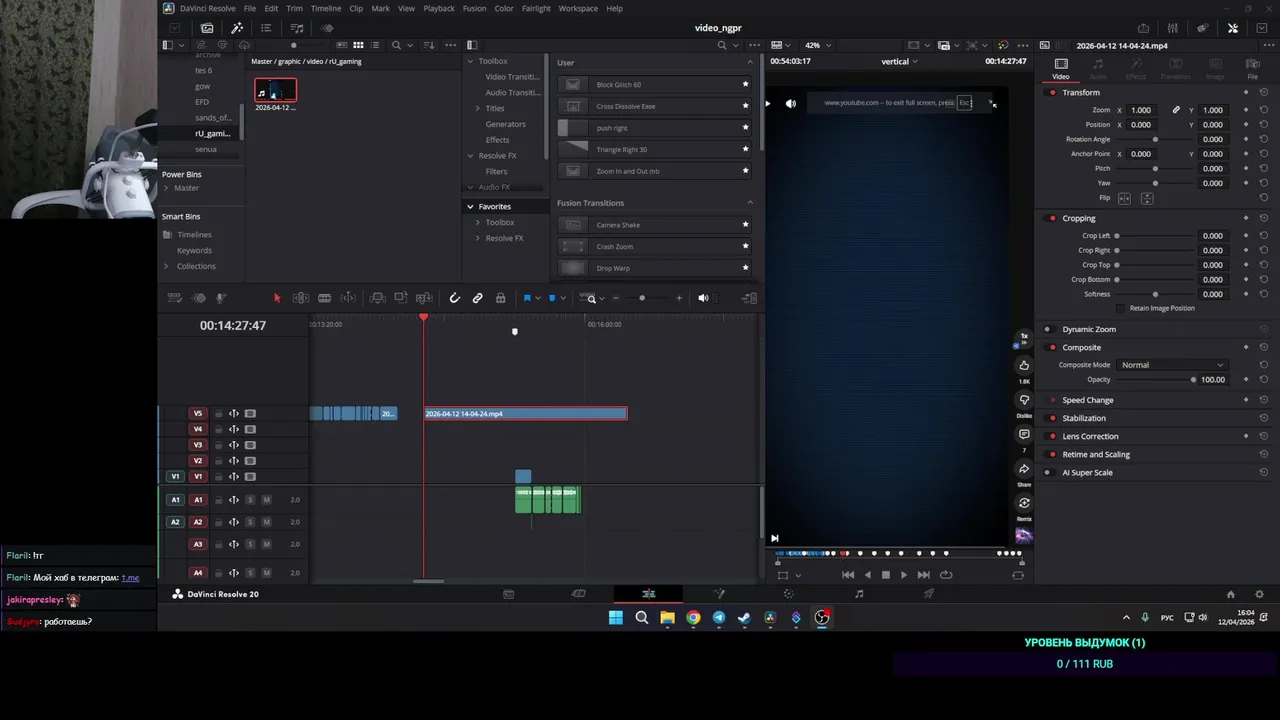Open media pool search magnifier
This screenshot has height=720, width=1280.
397,45
